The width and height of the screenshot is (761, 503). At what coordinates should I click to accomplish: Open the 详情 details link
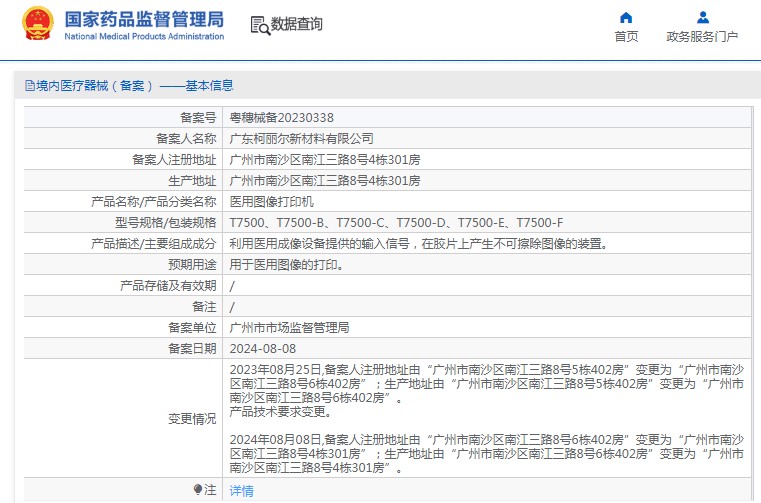[241, 490]
